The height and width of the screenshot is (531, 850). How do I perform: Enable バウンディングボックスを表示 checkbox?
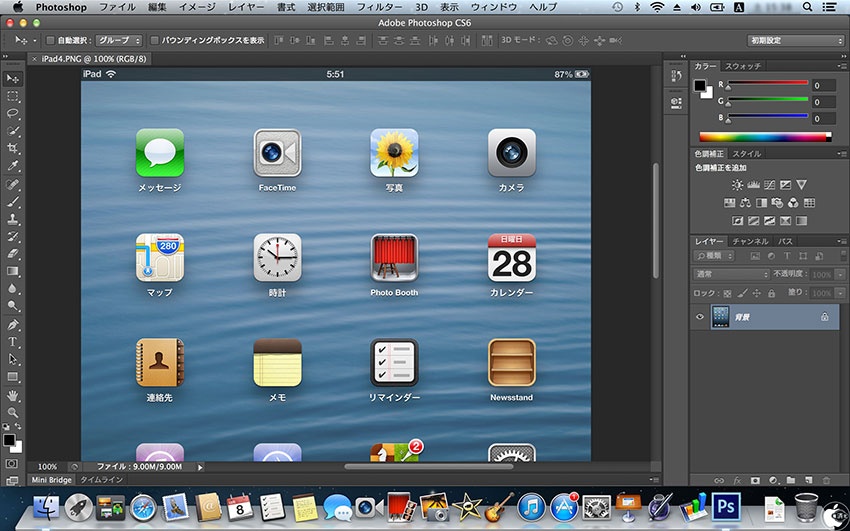154,40
